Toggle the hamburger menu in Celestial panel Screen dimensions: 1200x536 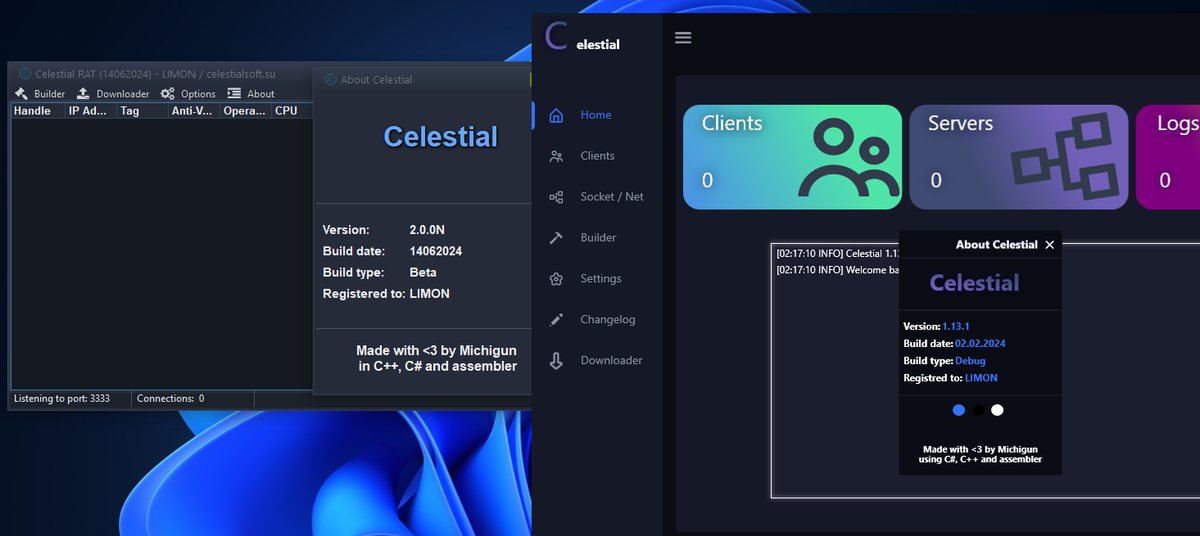(x=683, y=37)
